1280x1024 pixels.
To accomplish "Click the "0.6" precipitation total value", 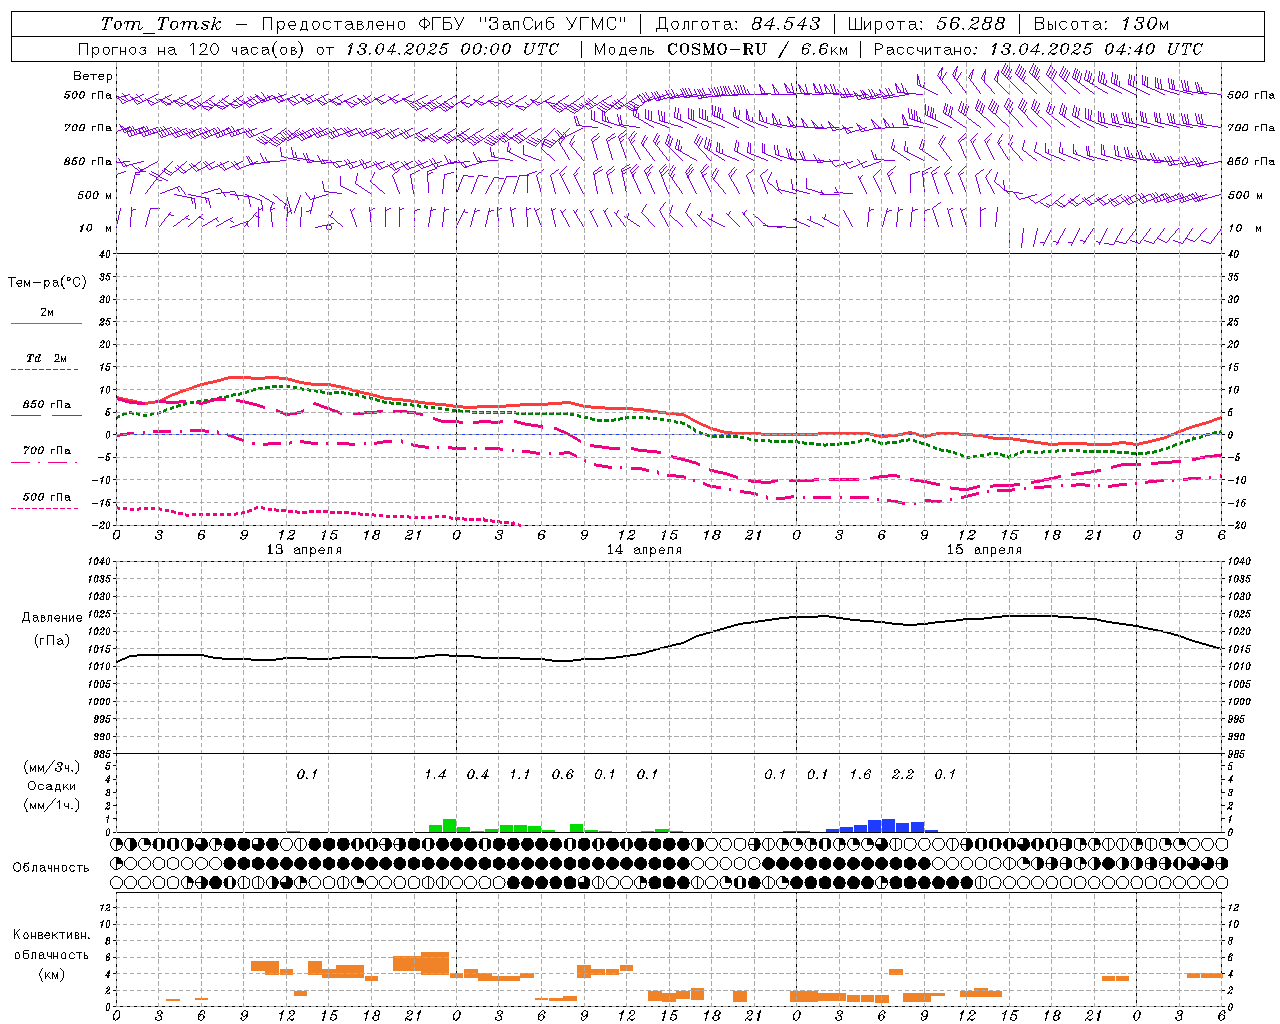I will (x=563, y=774).
